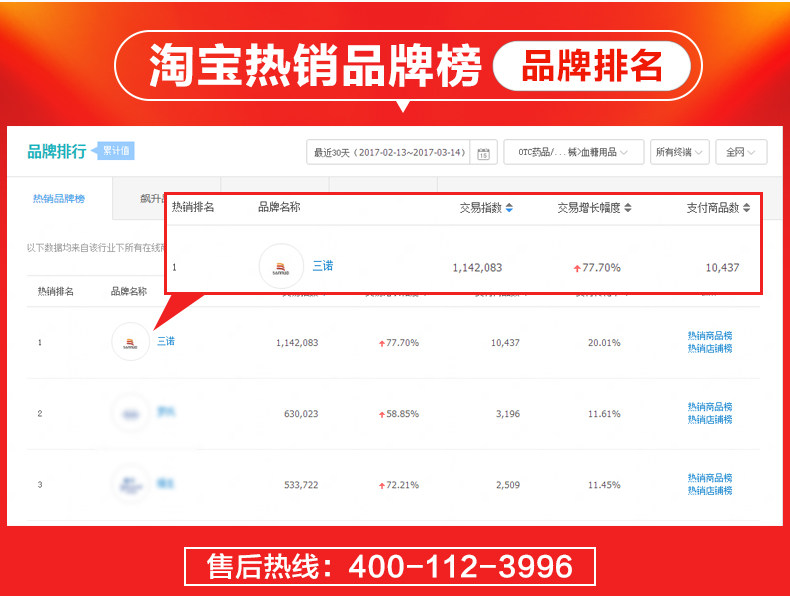
Task: Click the 3,196 paid items value
Action: coord(507,414)
